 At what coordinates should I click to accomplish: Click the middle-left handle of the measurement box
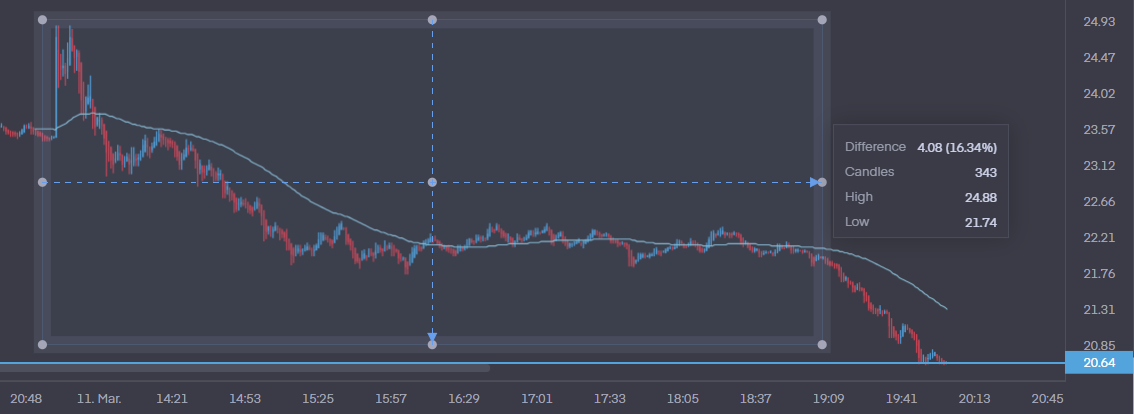click(42, 182)
